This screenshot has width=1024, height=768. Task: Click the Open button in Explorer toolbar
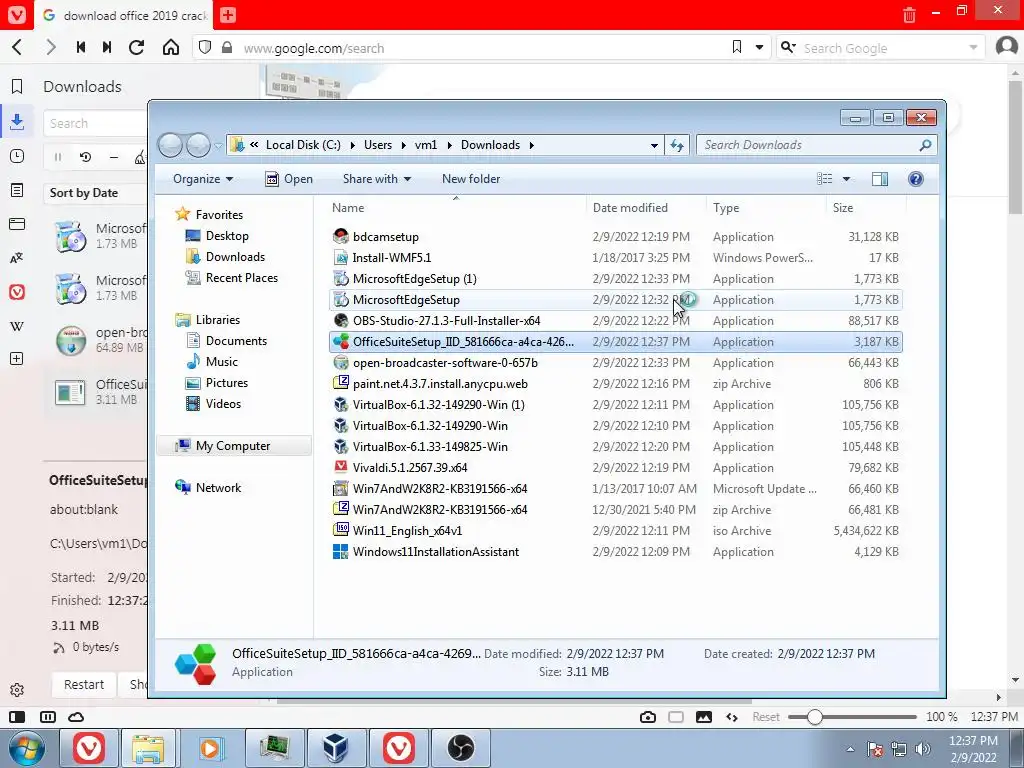[289, 179]
